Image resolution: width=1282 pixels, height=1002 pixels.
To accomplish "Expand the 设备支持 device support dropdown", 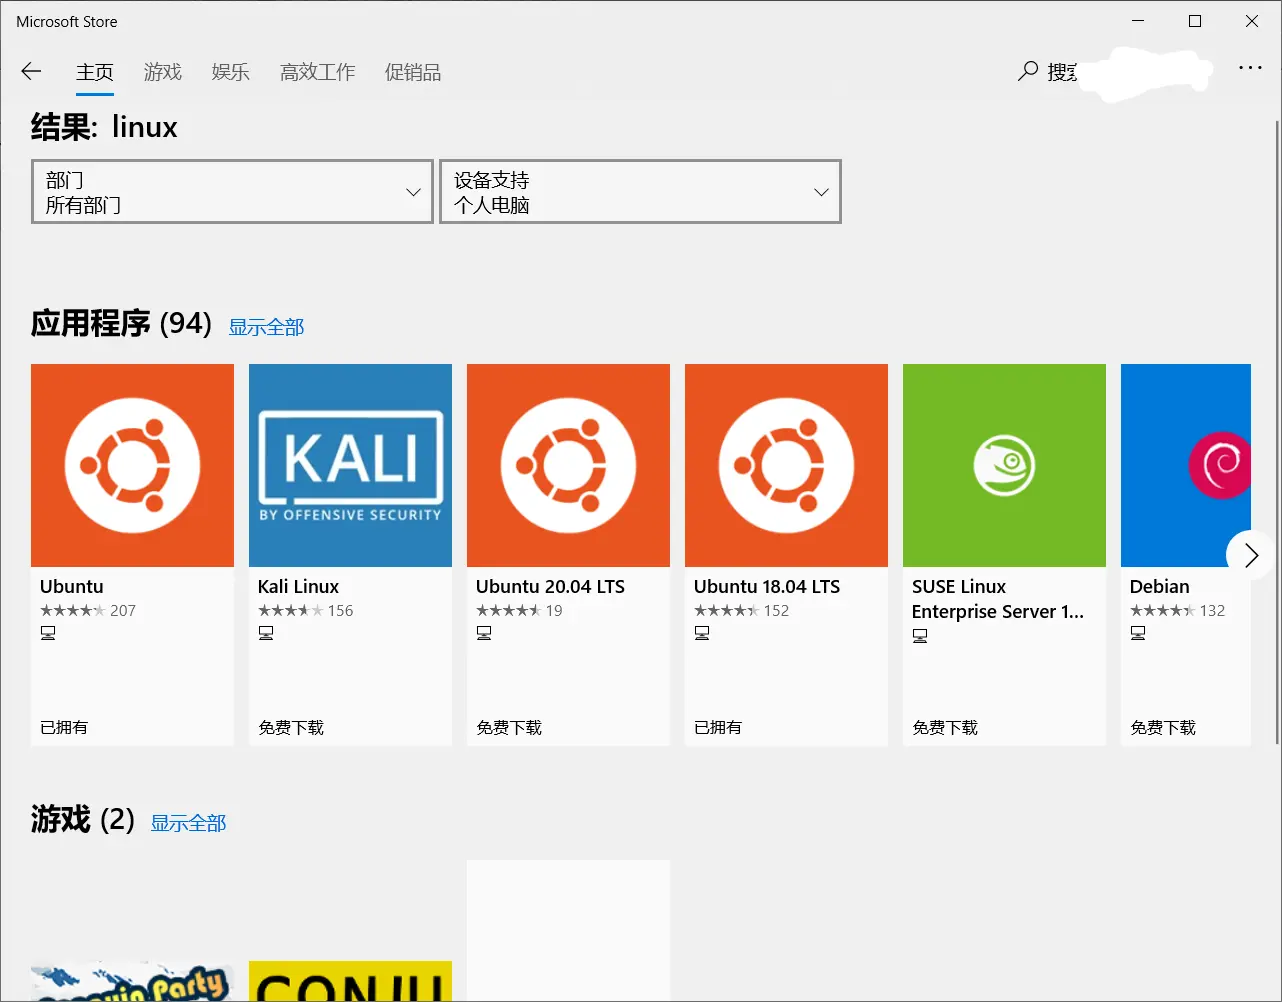I will tap(640, 192).
